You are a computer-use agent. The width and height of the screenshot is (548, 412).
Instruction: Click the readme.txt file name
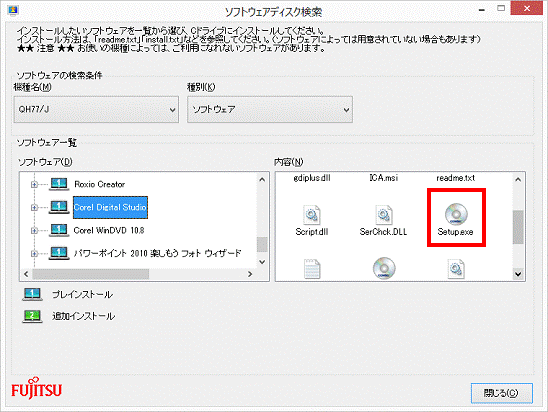[456, 178]
